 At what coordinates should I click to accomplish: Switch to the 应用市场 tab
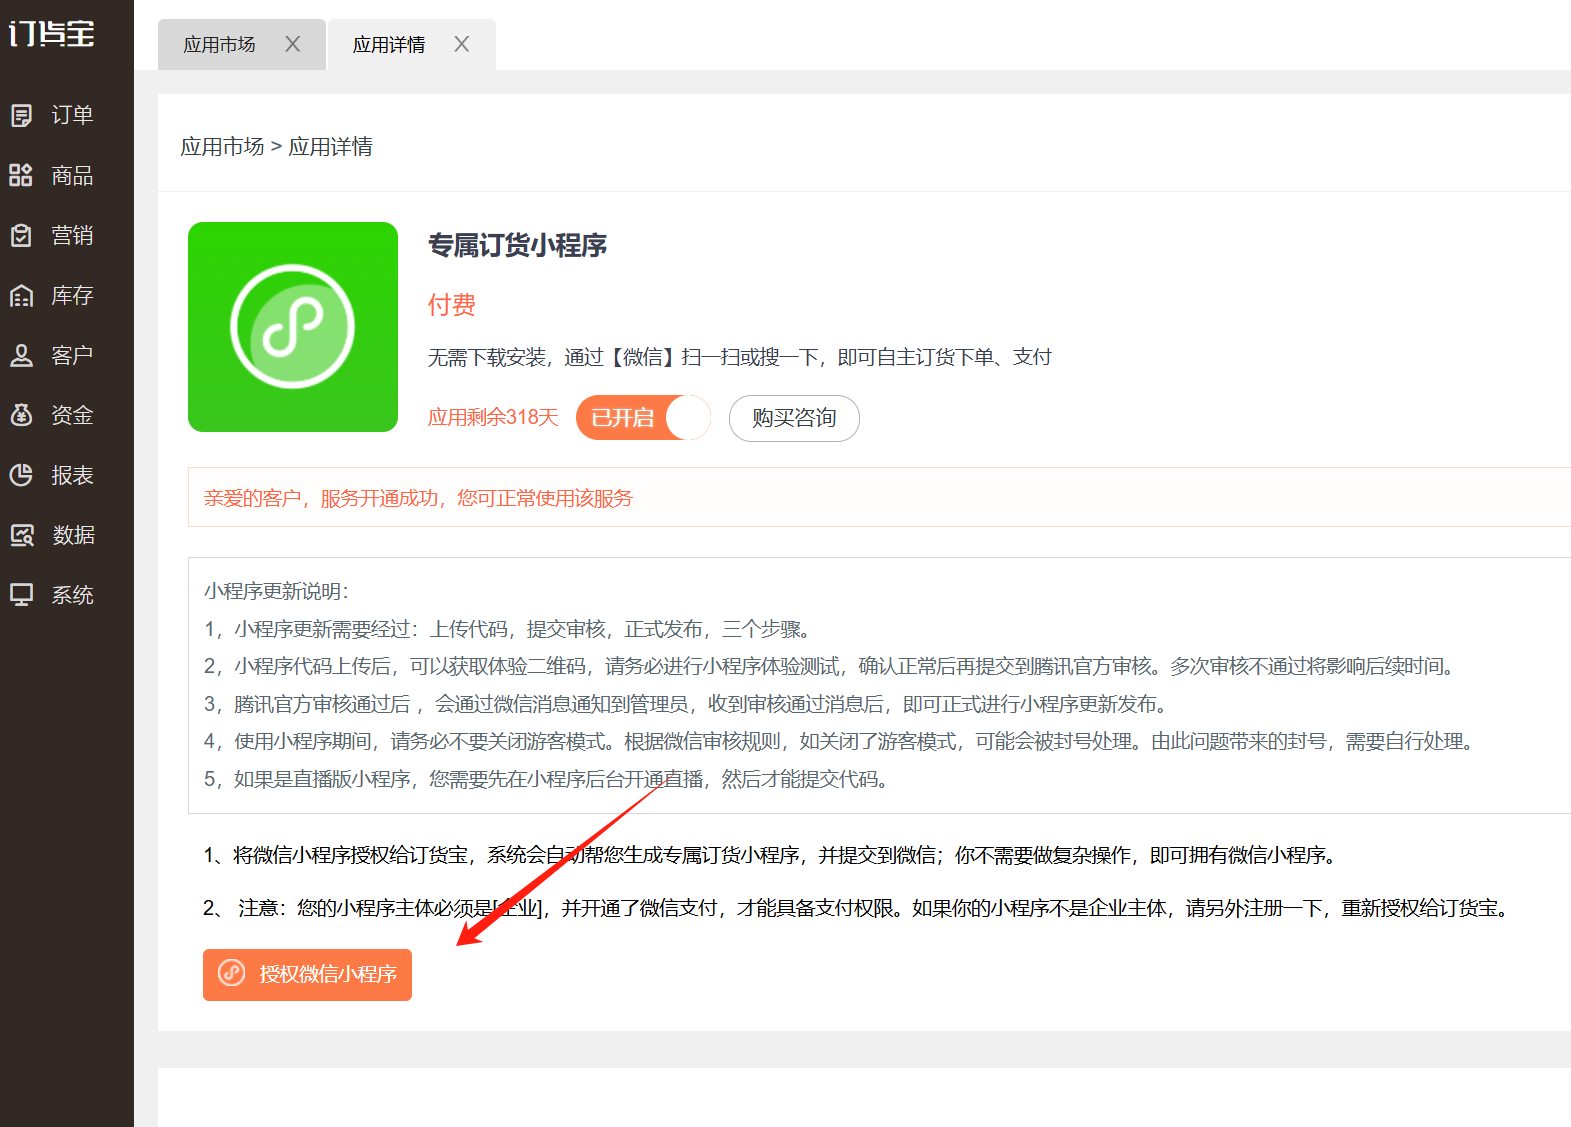(x=220, y=45)
